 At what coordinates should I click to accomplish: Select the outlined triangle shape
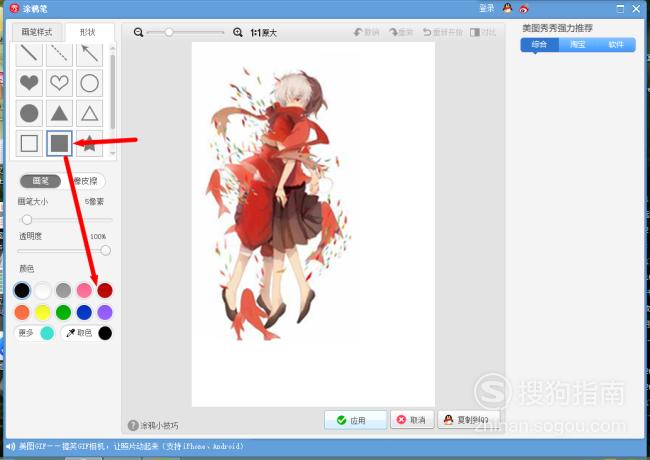coord(90,113)
